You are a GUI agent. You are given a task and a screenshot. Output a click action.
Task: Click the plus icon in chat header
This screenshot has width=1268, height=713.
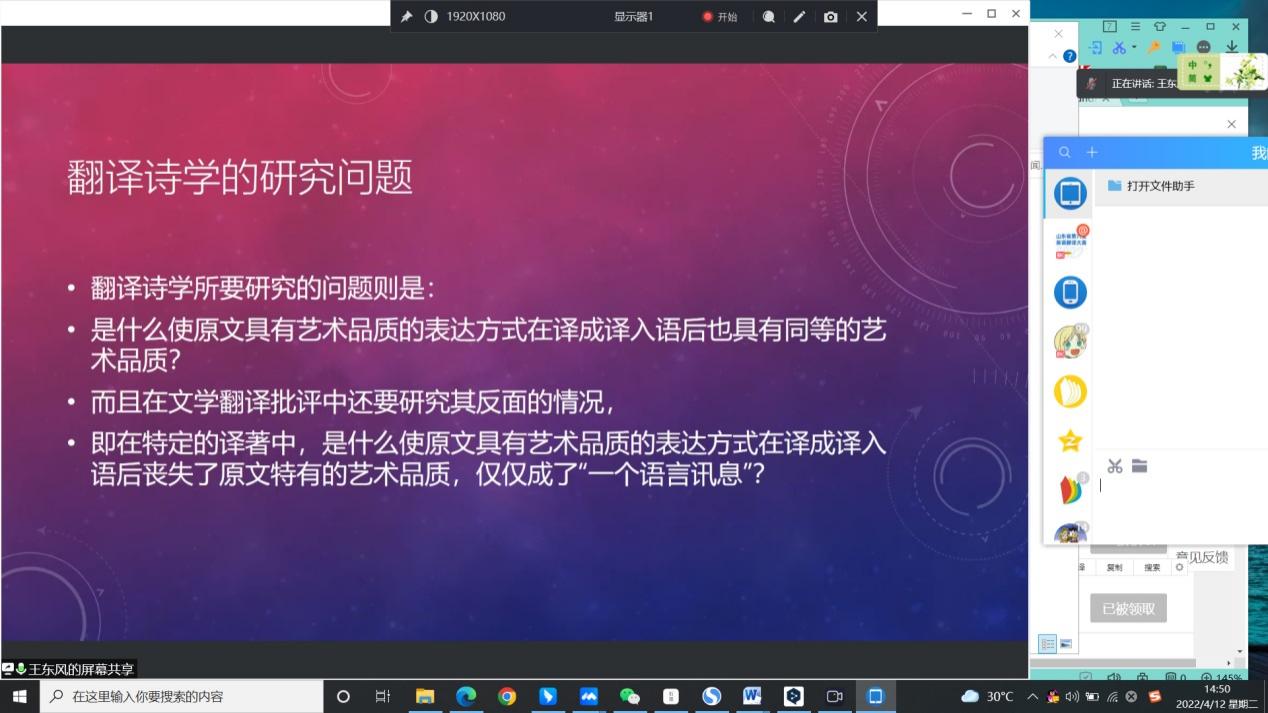[x=1092, y=152]
